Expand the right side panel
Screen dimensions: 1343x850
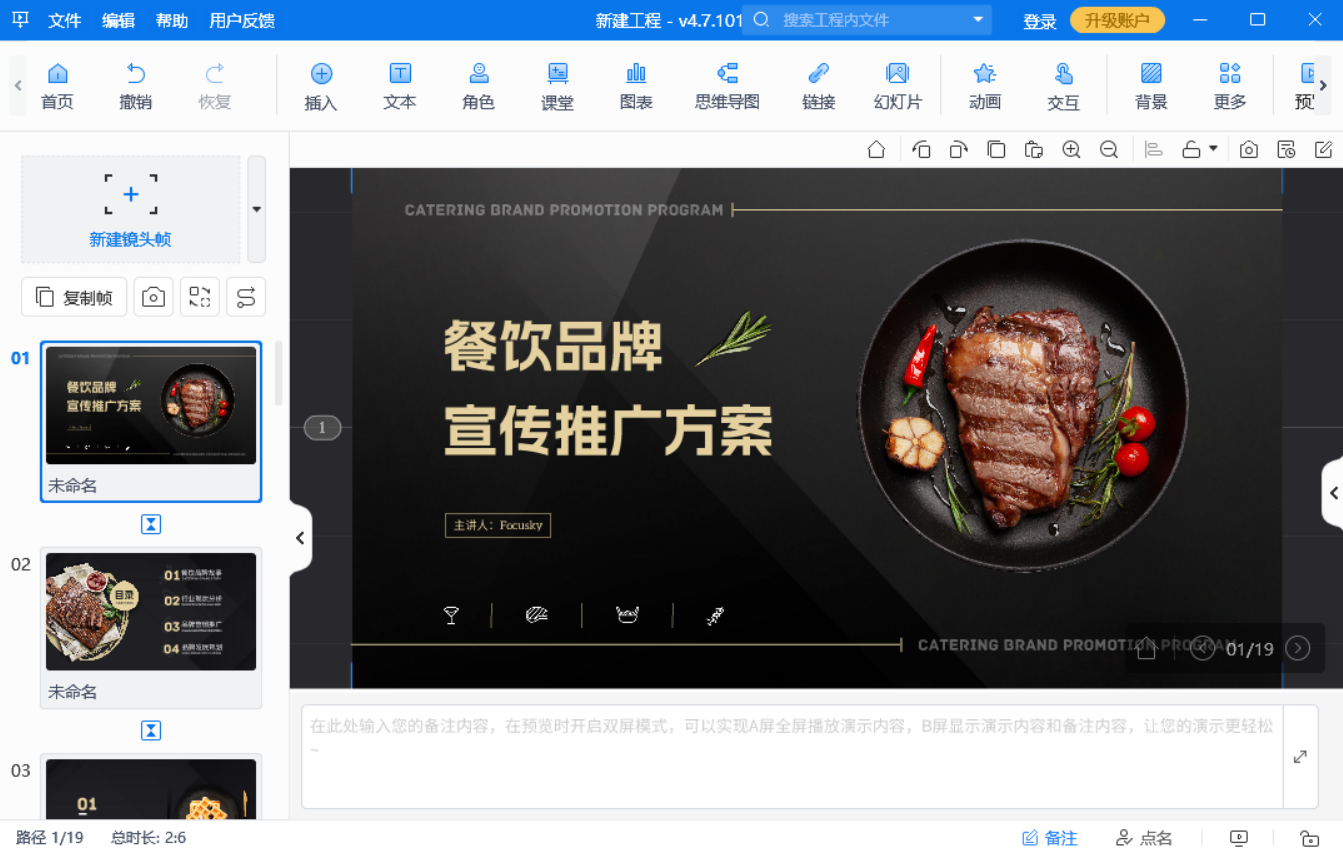click(1333, 493)
